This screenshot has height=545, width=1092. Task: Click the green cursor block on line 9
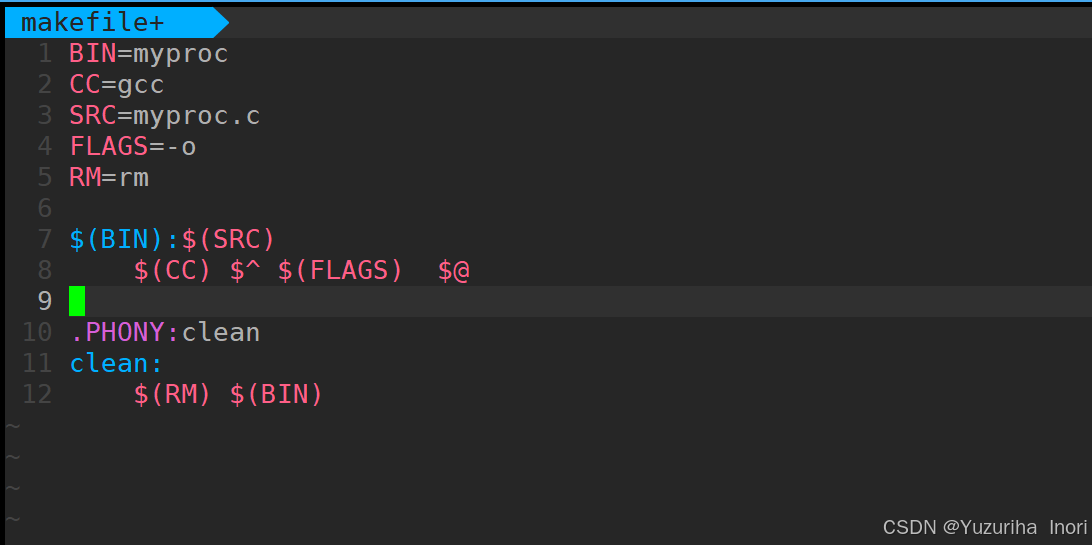[x=77, y=301]
